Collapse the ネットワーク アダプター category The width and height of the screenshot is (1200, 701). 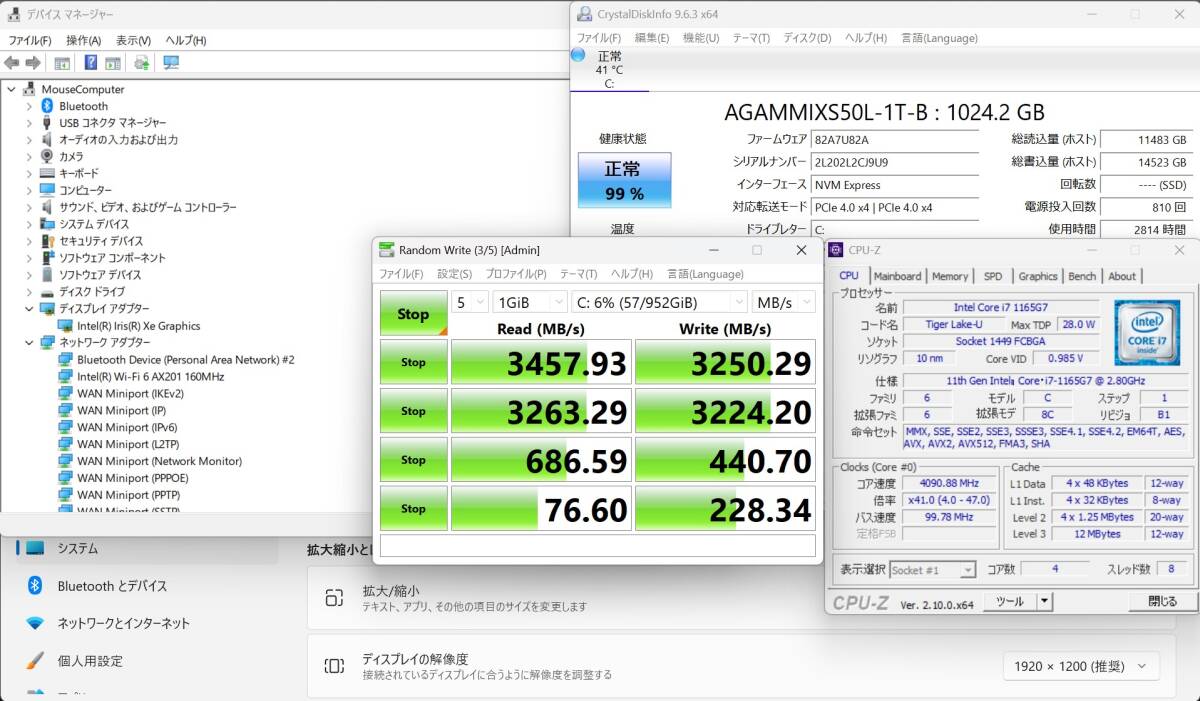[28, 343]
